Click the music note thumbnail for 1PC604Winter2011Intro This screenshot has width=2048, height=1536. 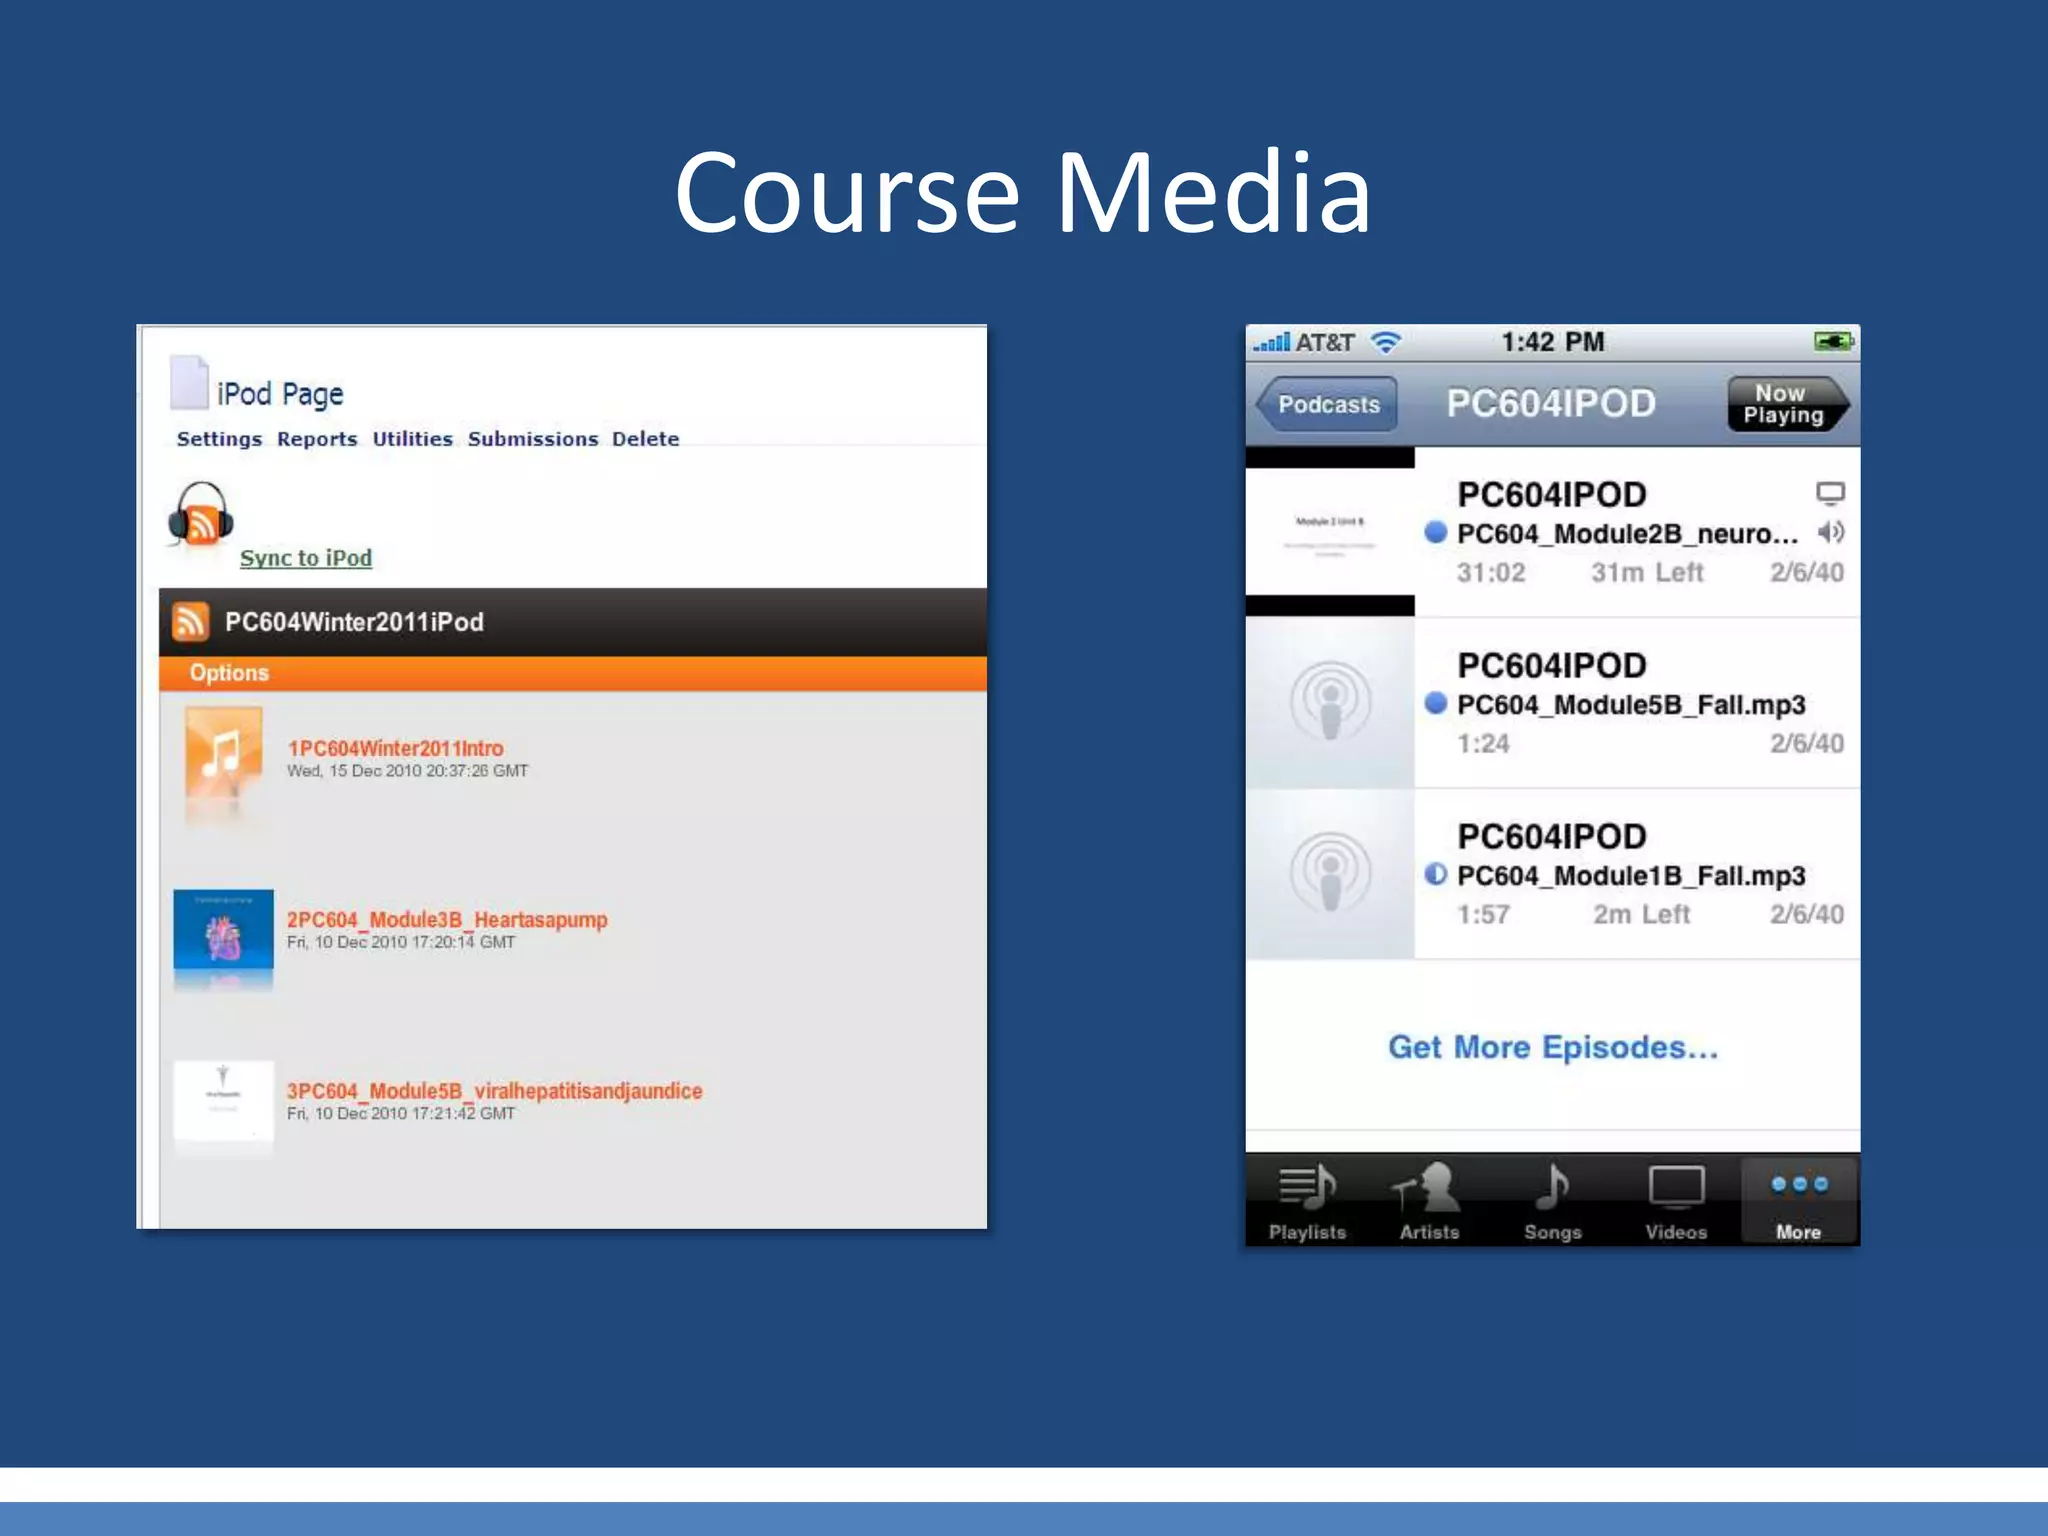tap(224, 753)
